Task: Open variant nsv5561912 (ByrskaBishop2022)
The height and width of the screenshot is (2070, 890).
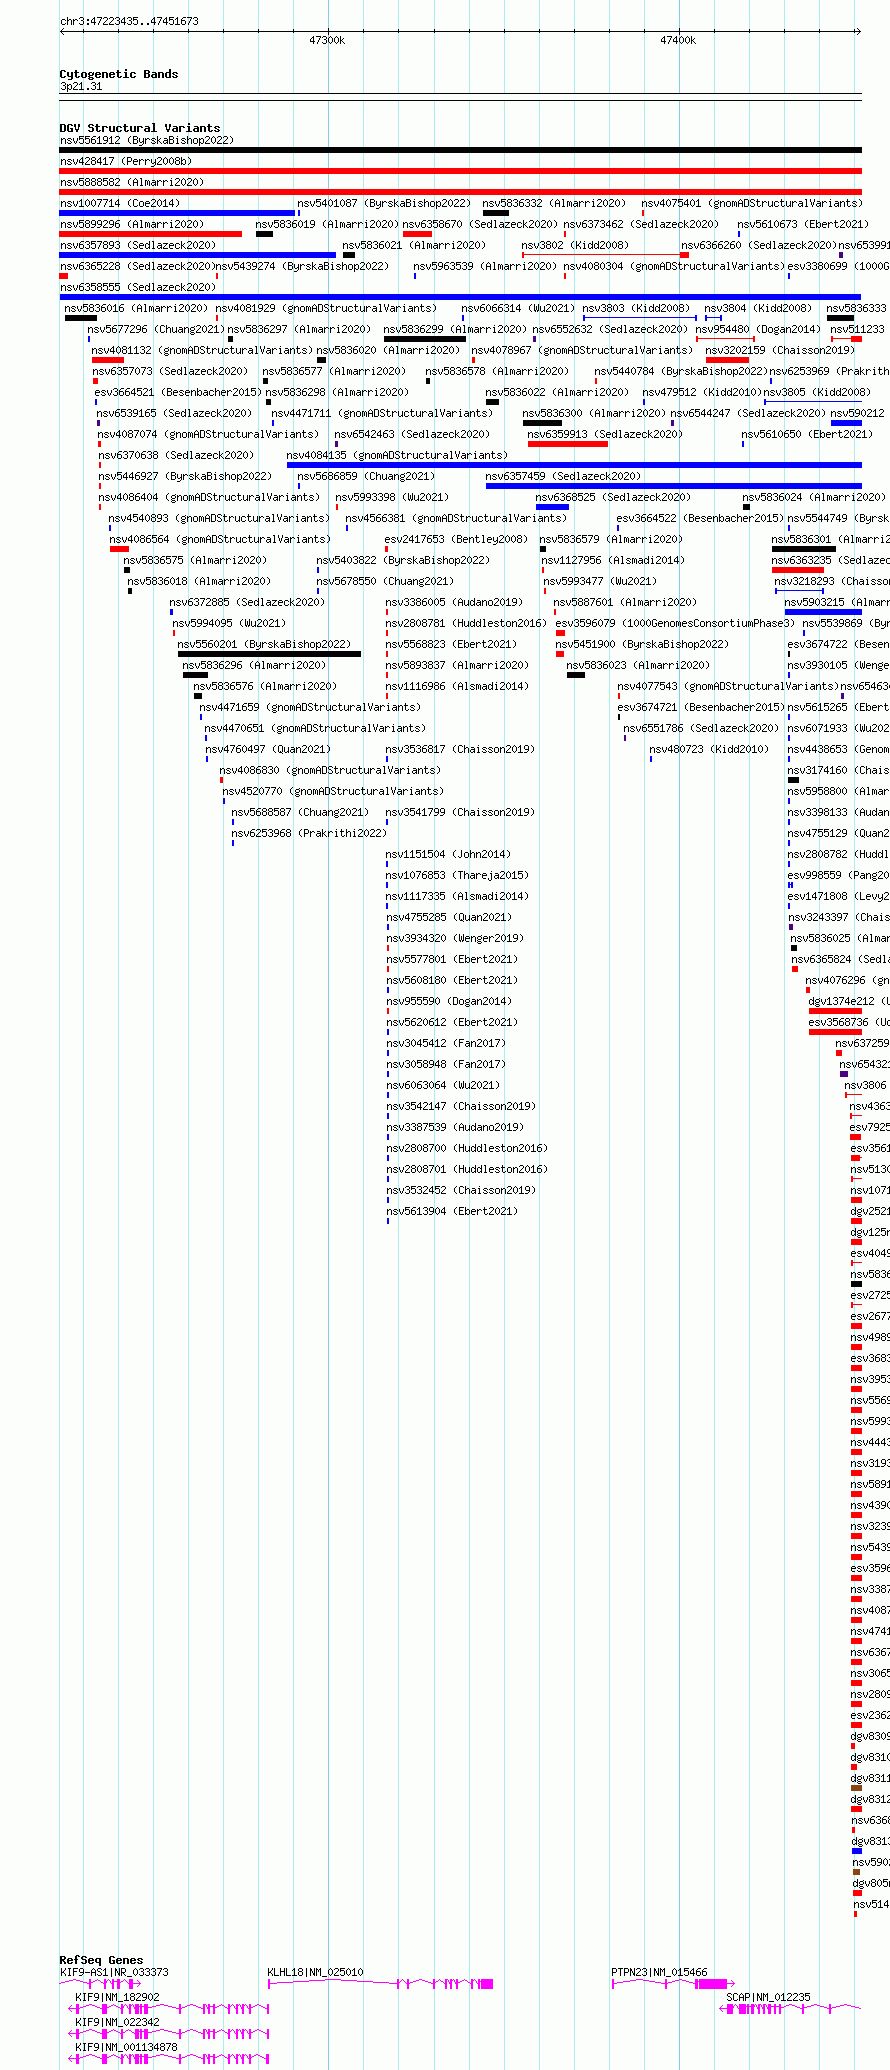Action: coord(147,140)
